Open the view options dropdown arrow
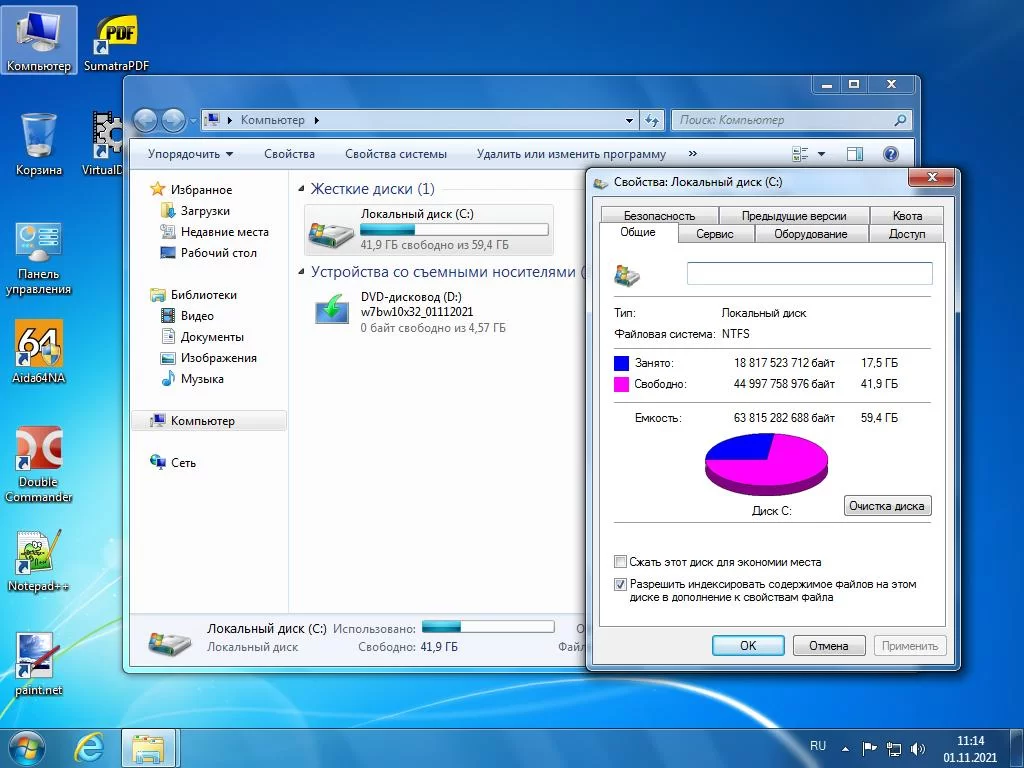 822,154
